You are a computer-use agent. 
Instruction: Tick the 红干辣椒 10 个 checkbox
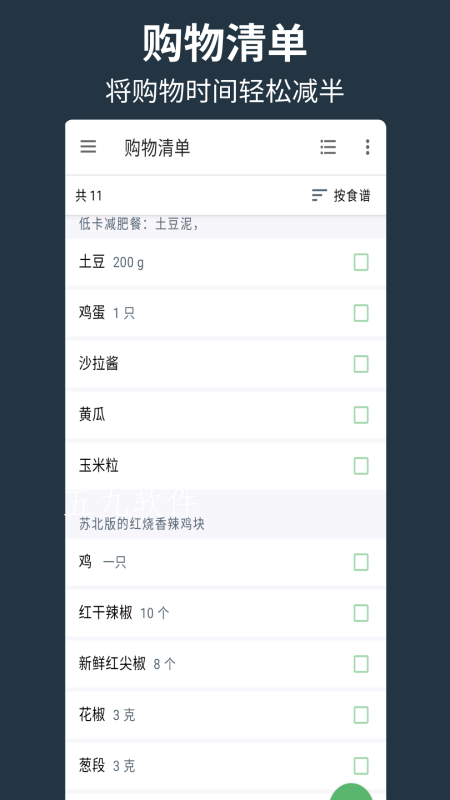point(361,613)
